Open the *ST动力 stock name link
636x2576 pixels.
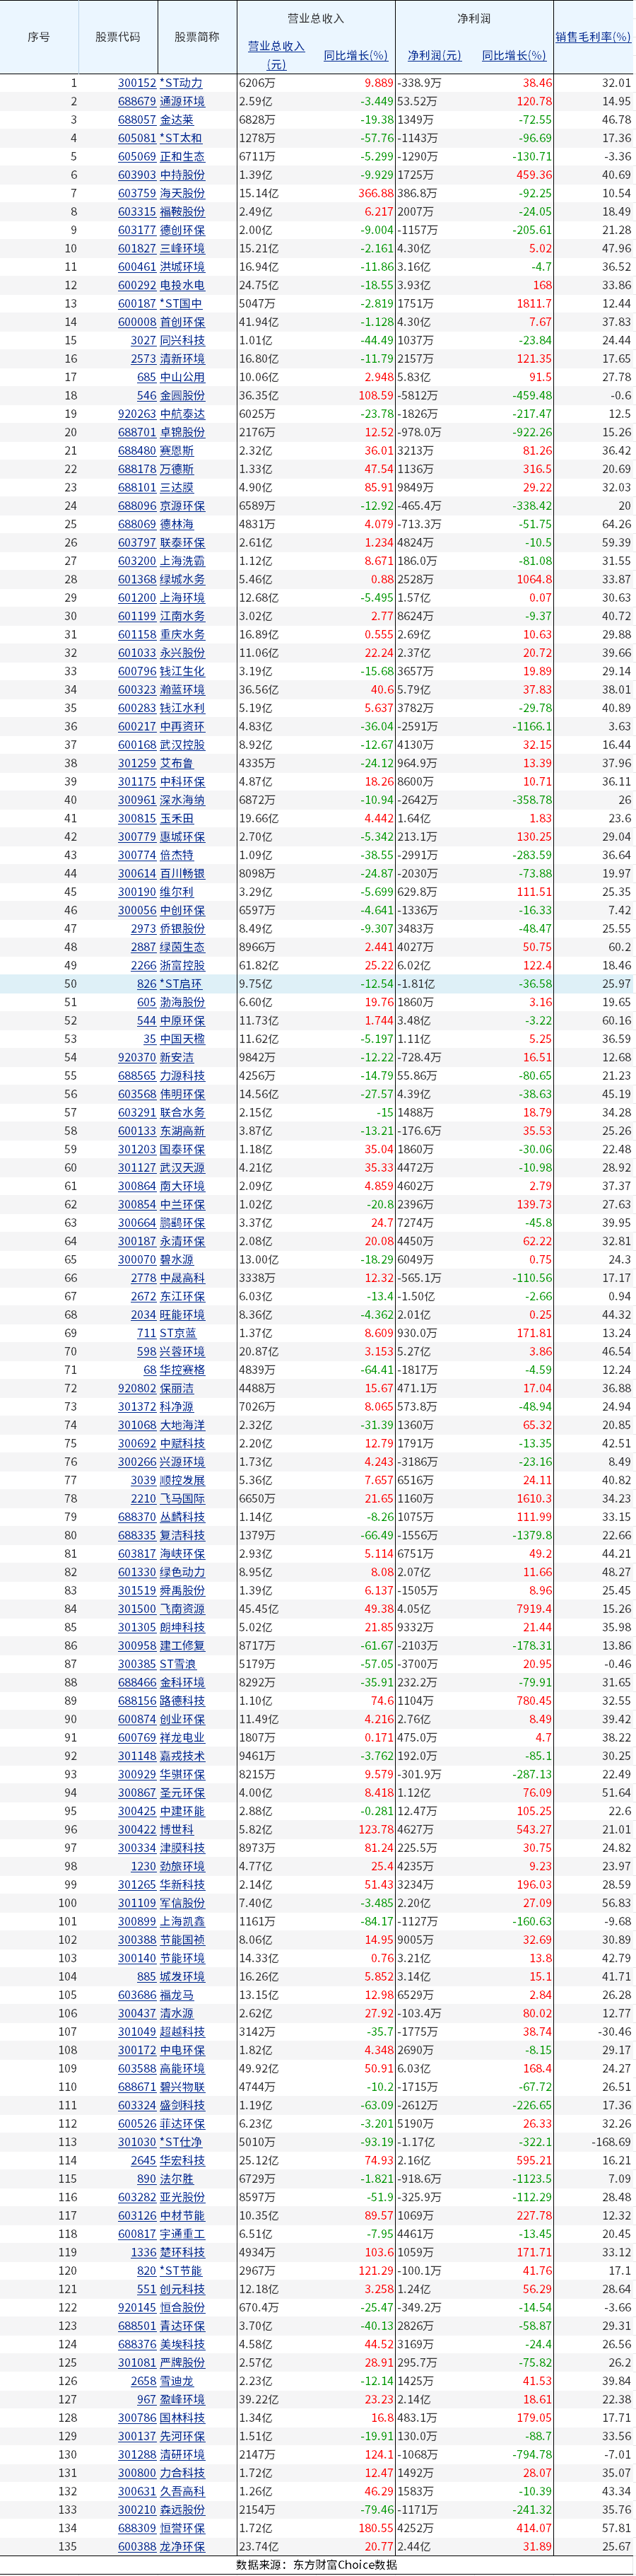(x=181, y=83)
